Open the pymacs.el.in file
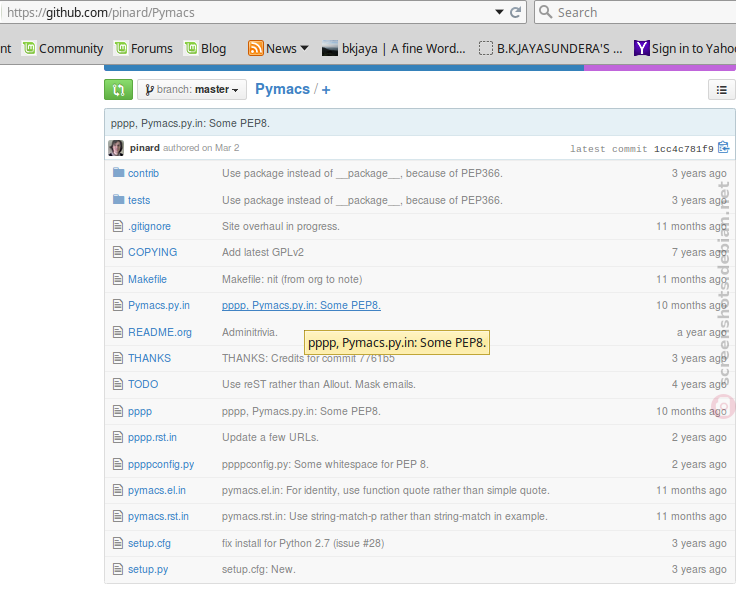Screen dimensions: 736x589 [157, 490]
